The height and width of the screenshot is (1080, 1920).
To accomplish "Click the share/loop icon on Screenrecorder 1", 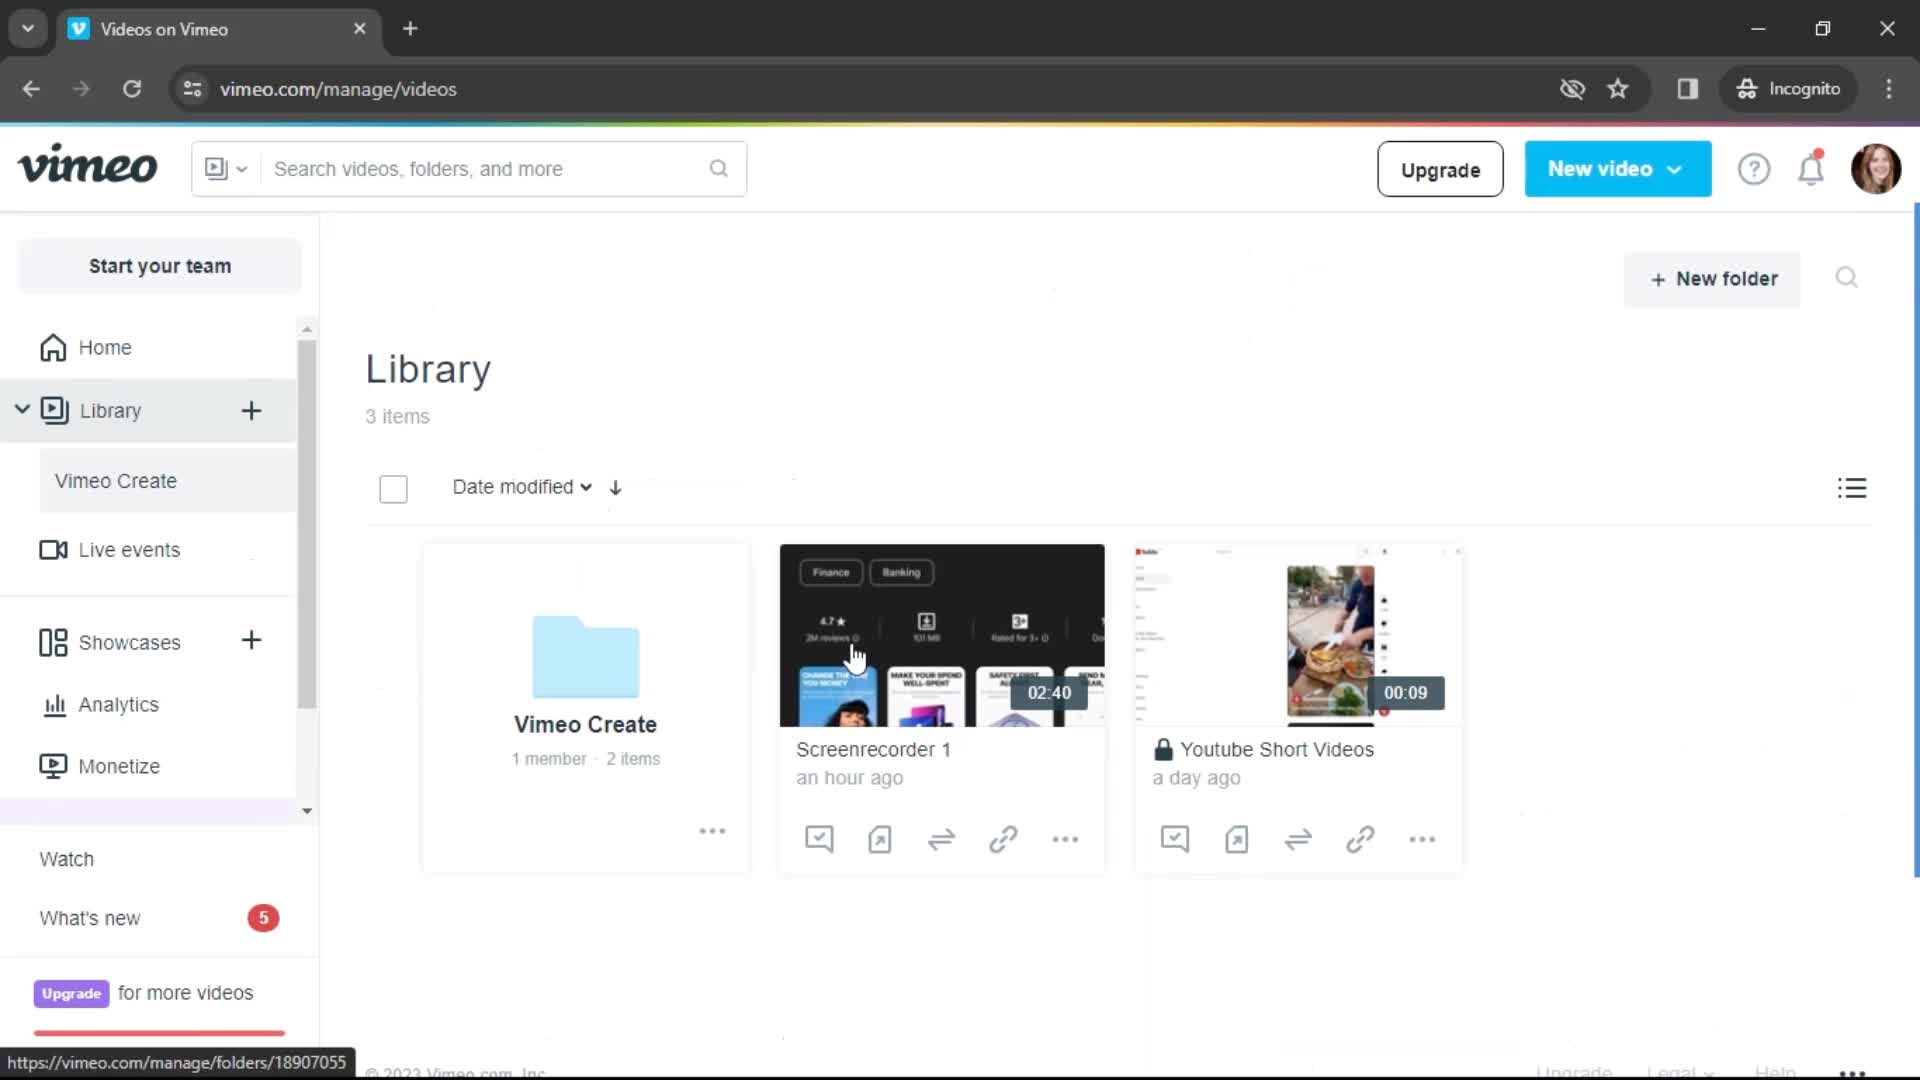I will [940, 839].
